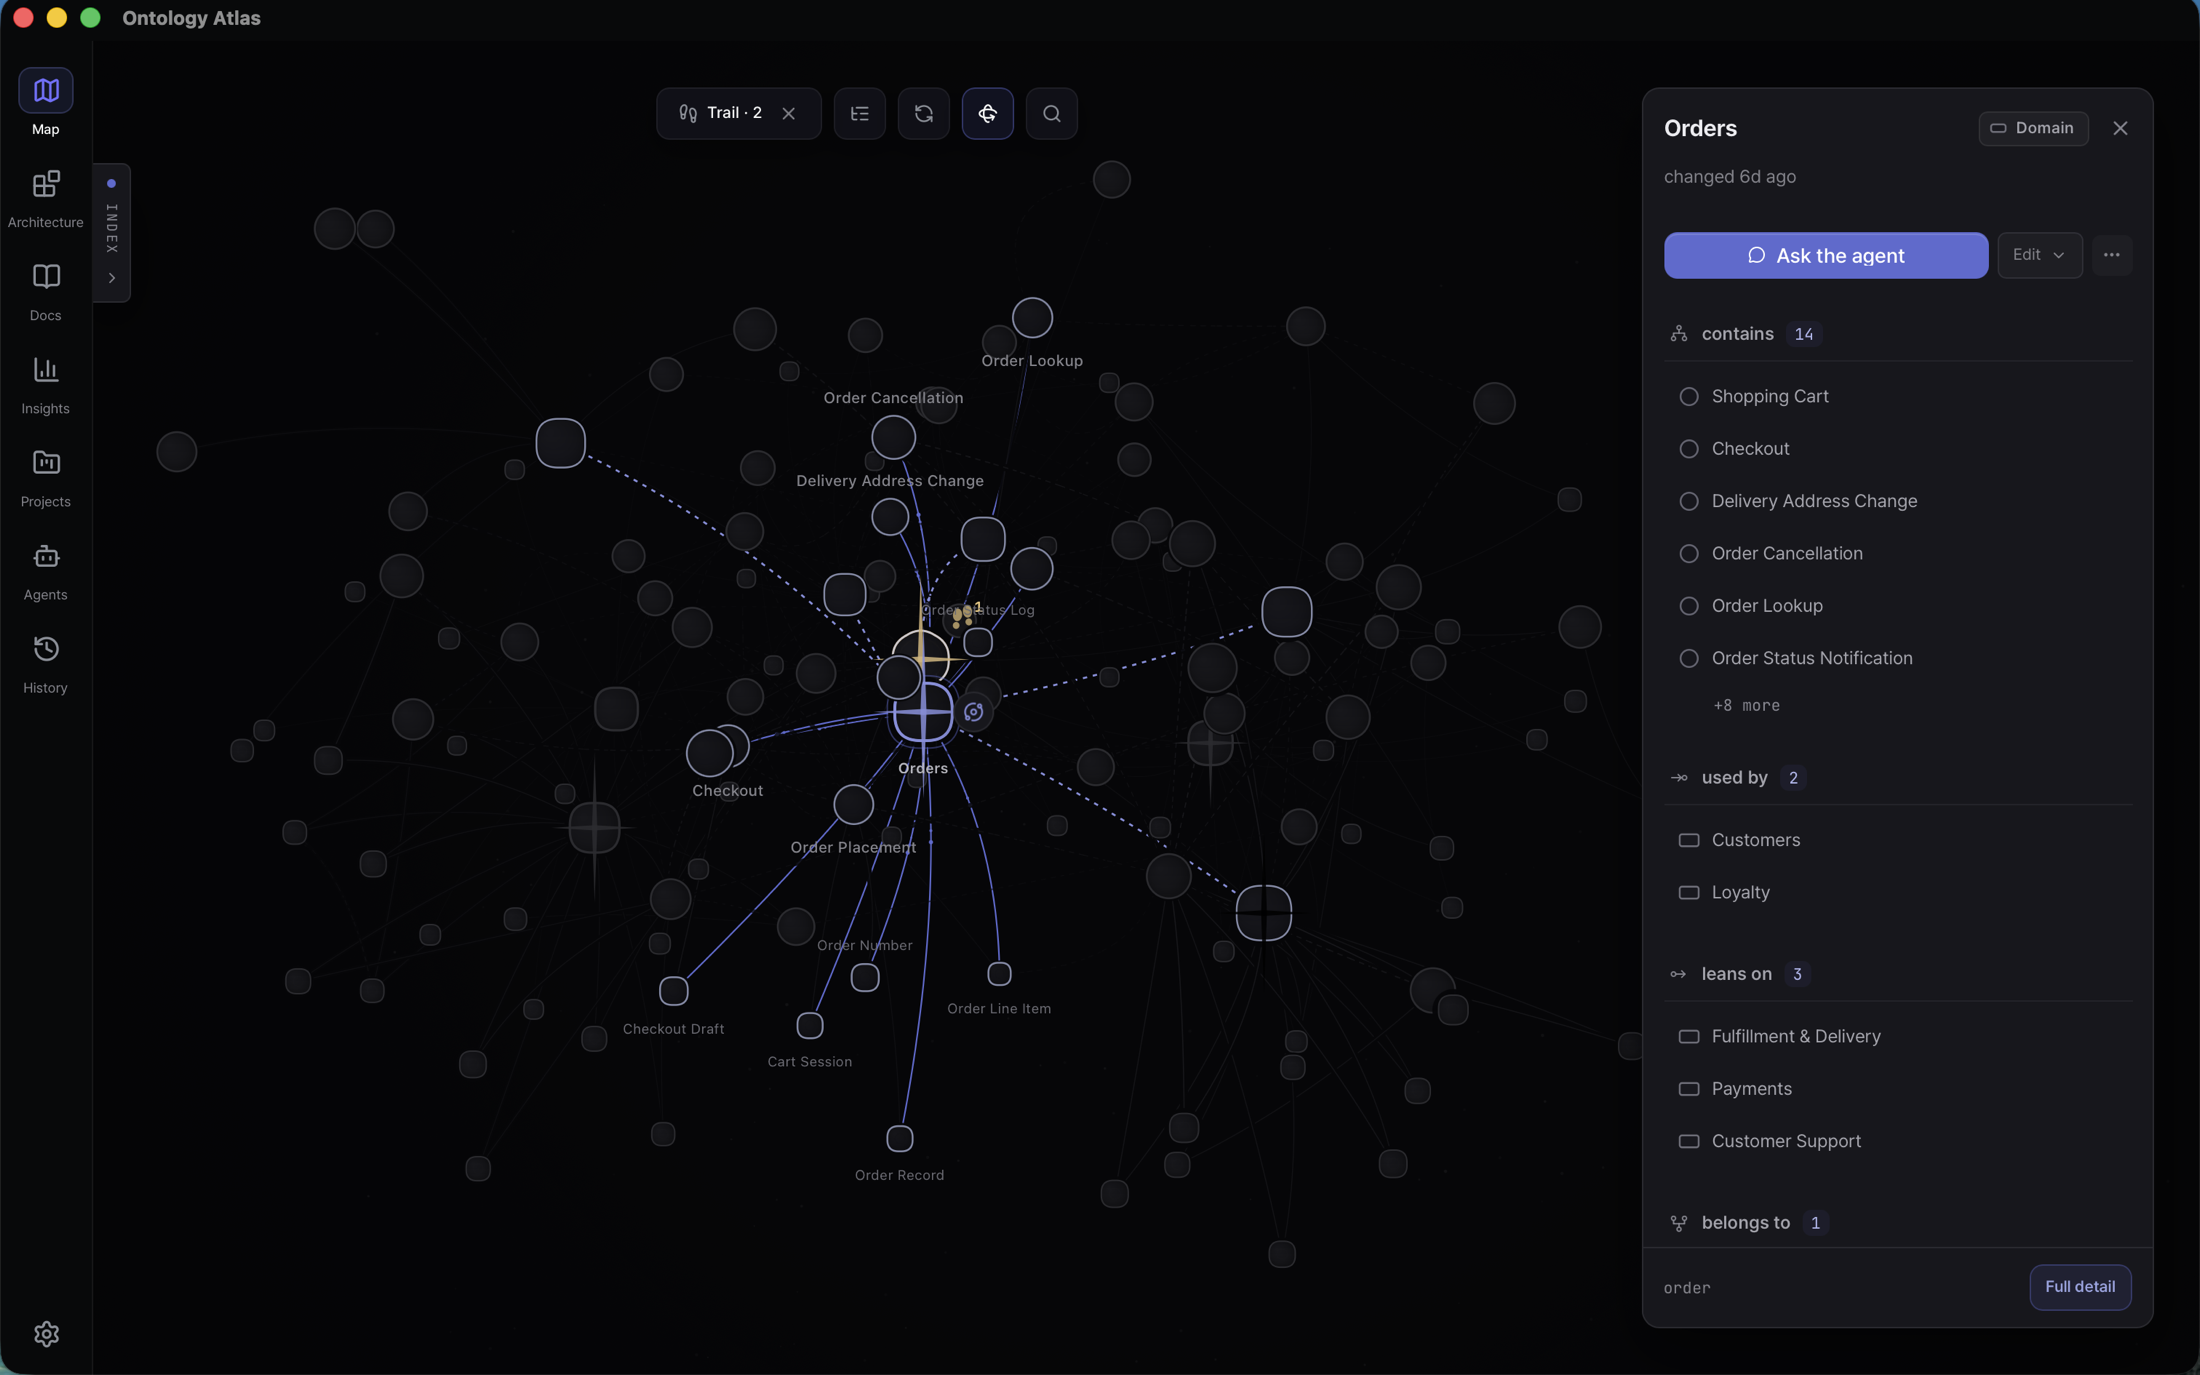Open the Edit dropdown
The image size is (2200, 1375).
click(x=2039, y=255)
